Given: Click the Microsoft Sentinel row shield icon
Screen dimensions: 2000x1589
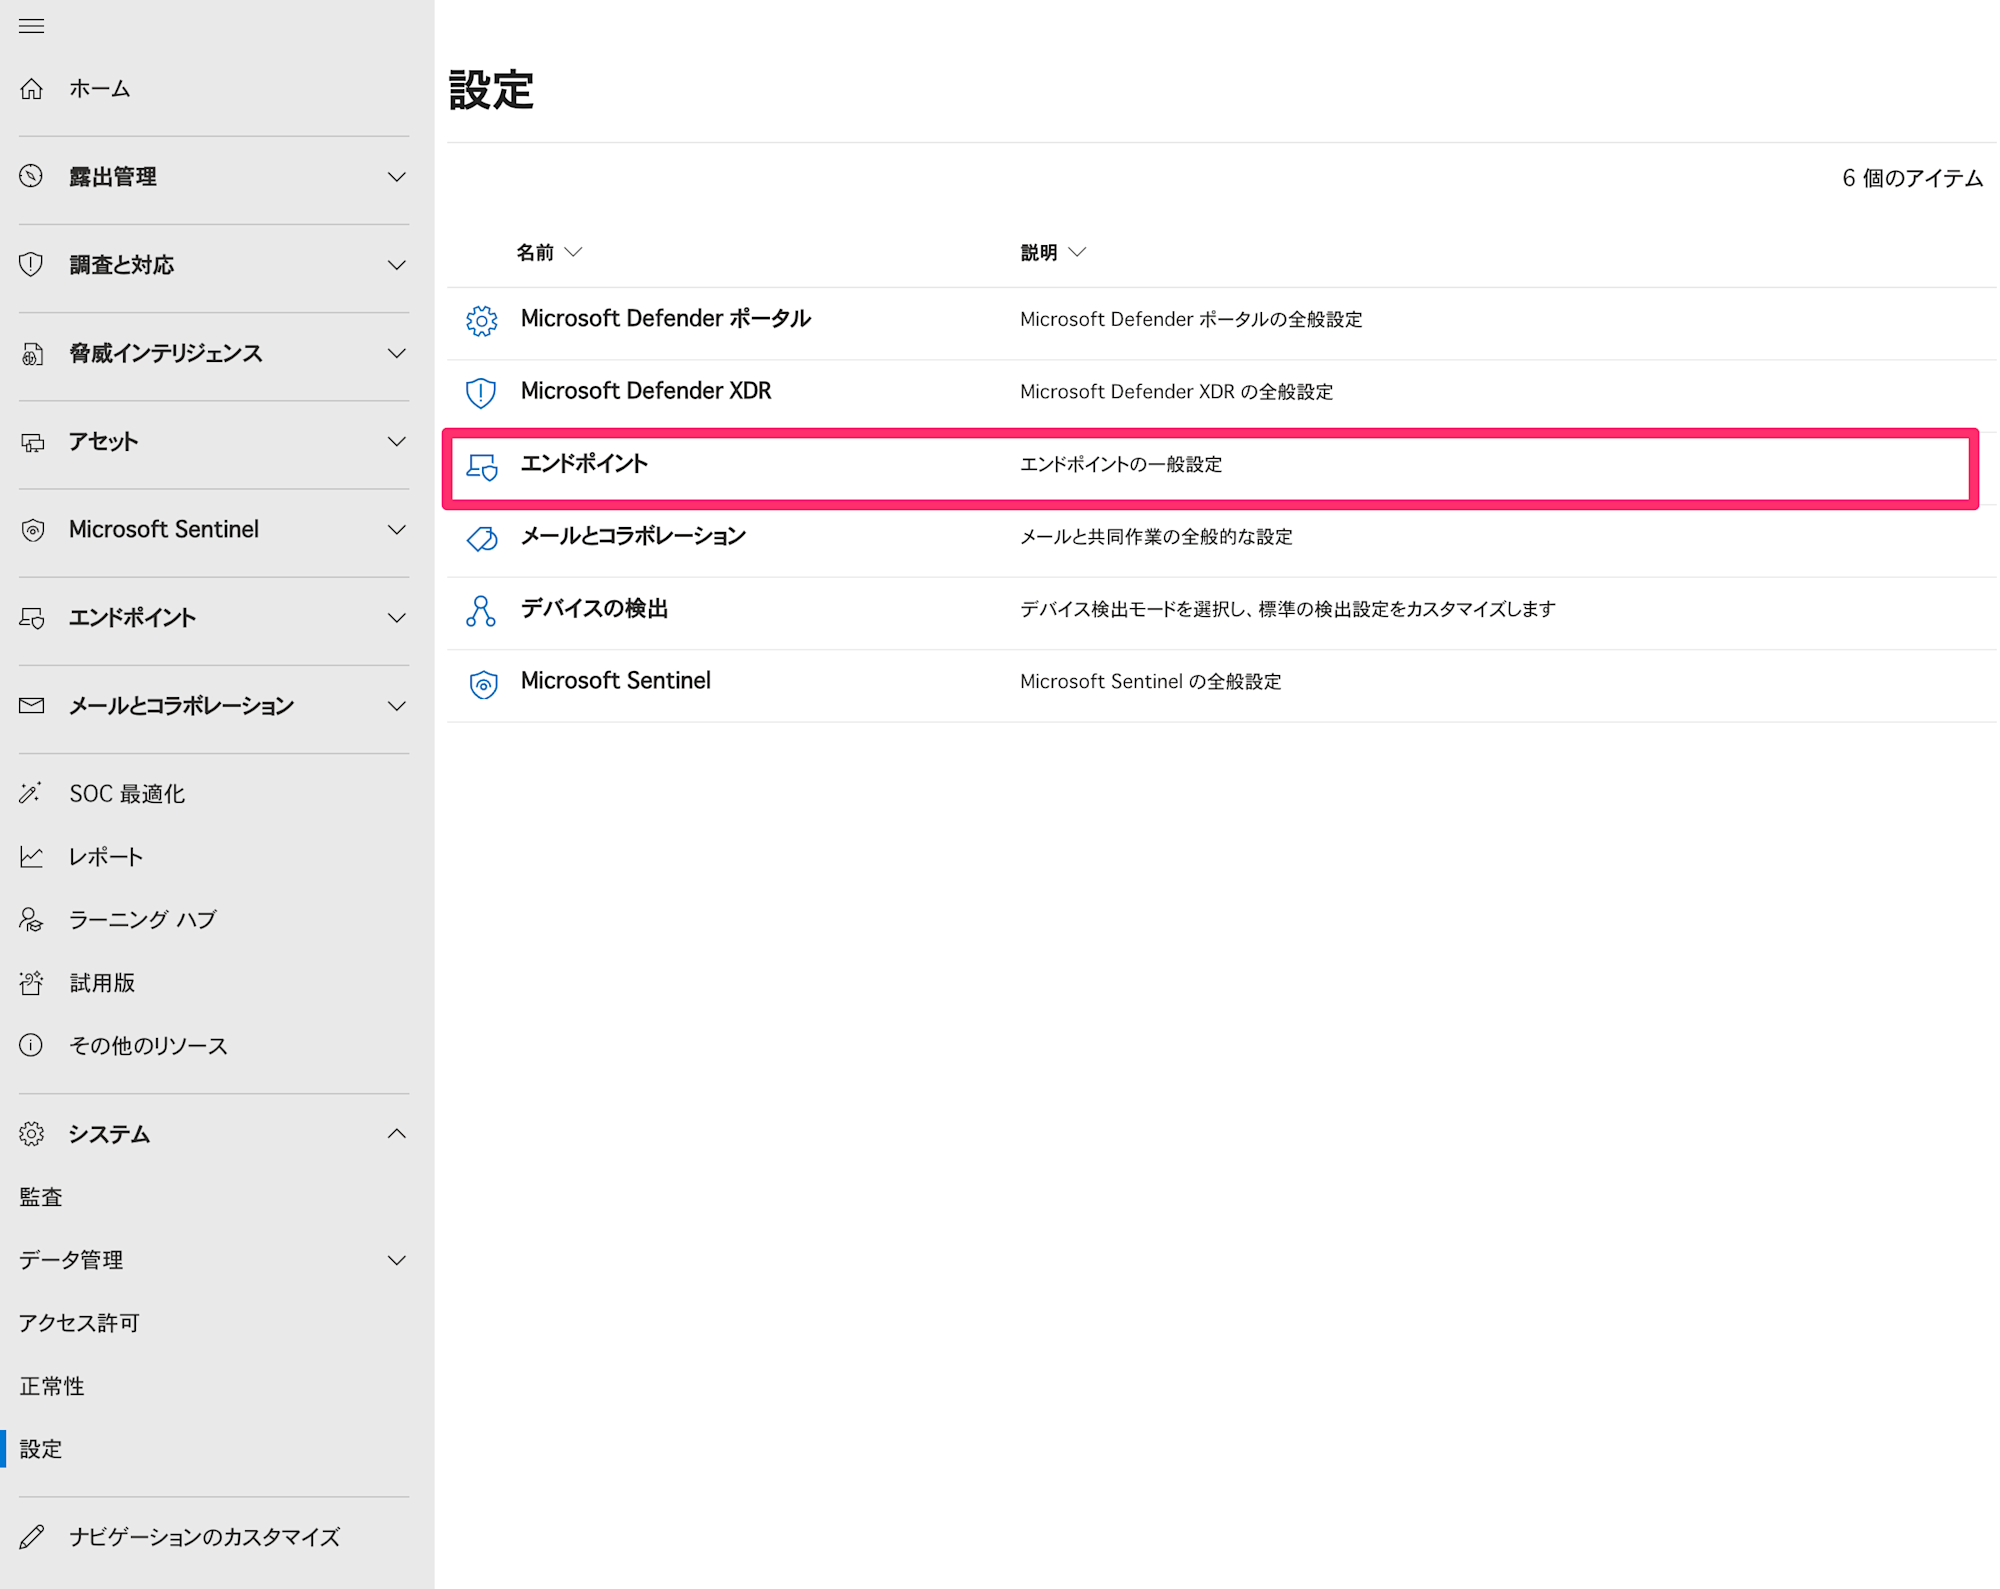Looking at the screenshot, I should pyautogui.click(x=484, y=684).
